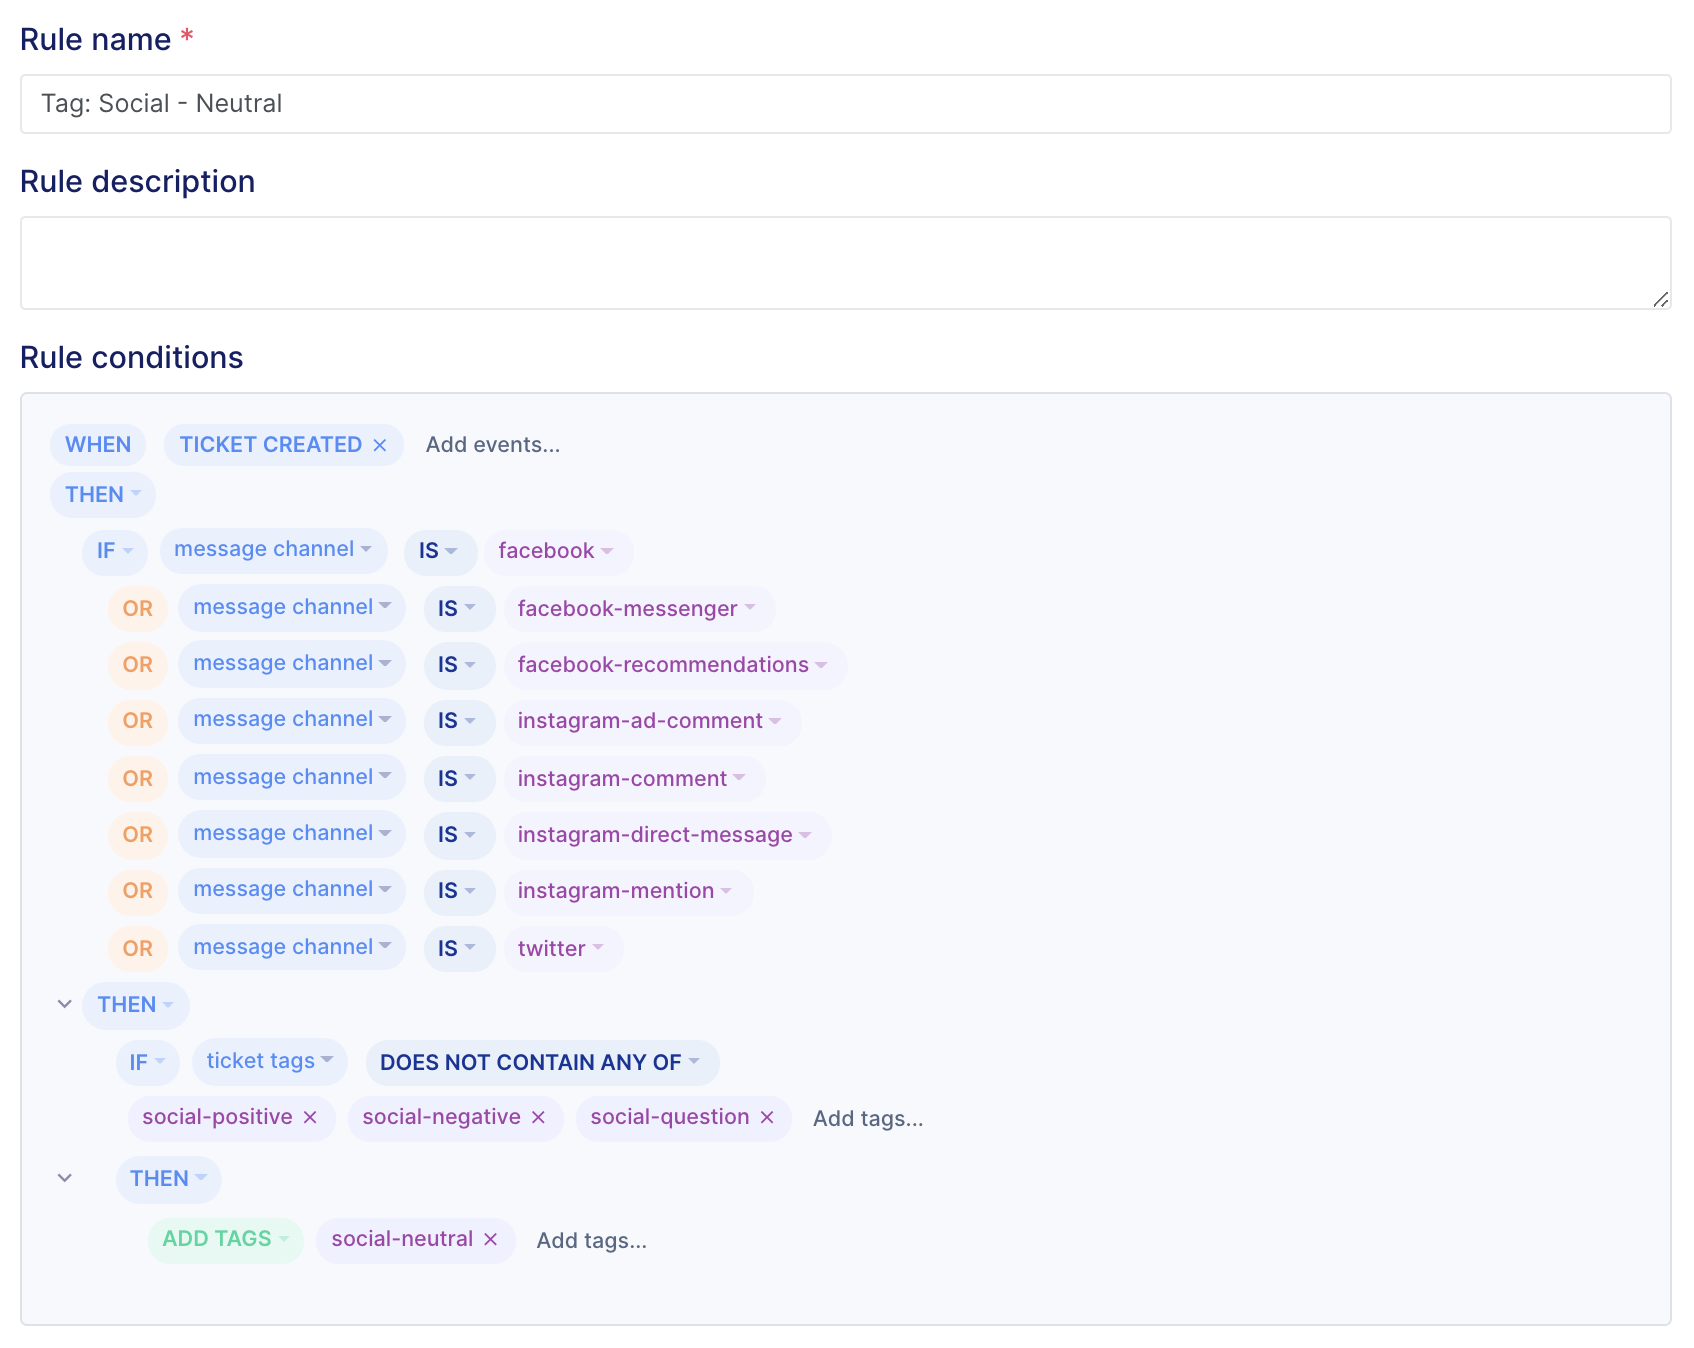Remove the social-question tag

click(767, 1117)
